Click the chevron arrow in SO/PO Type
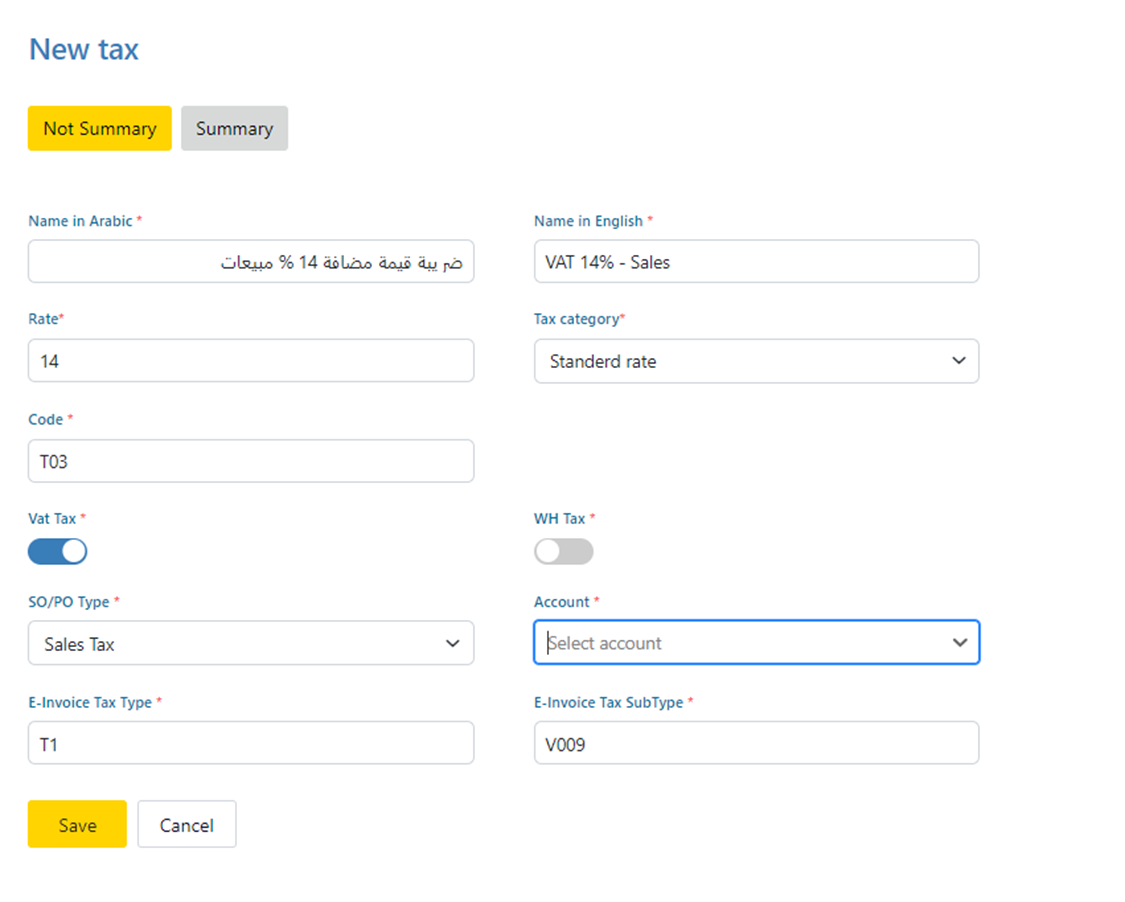The image size is (1125, 902). [452, 644]
